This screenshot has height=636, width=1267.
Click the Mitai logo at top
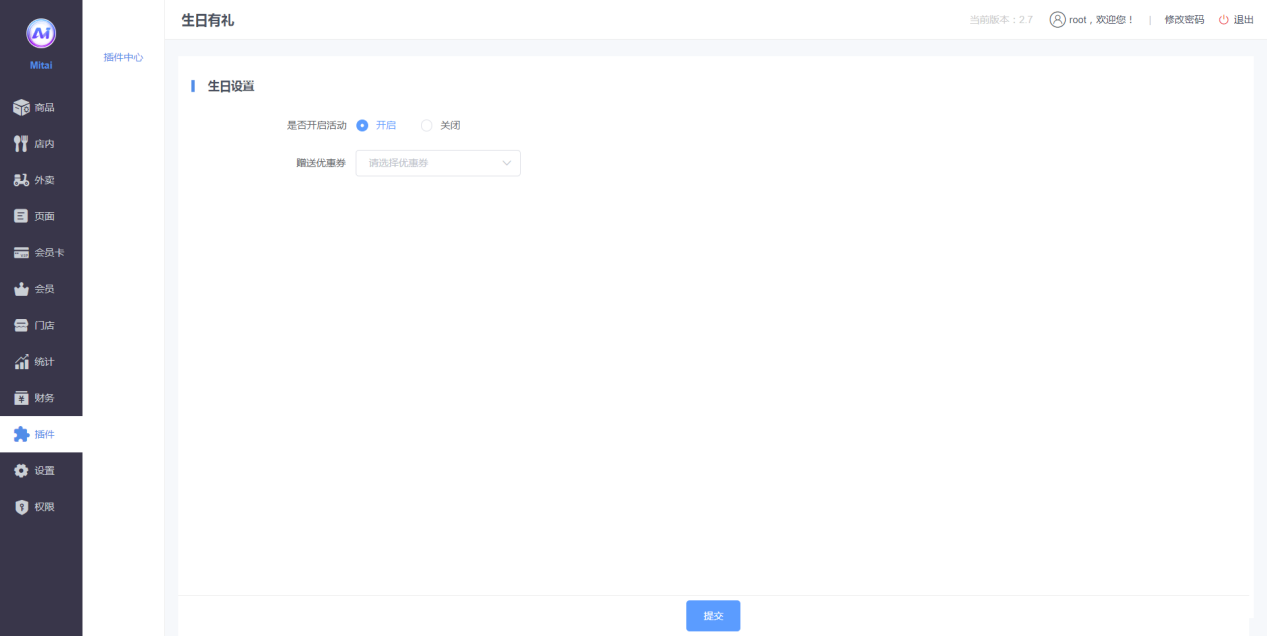point(41,34)
